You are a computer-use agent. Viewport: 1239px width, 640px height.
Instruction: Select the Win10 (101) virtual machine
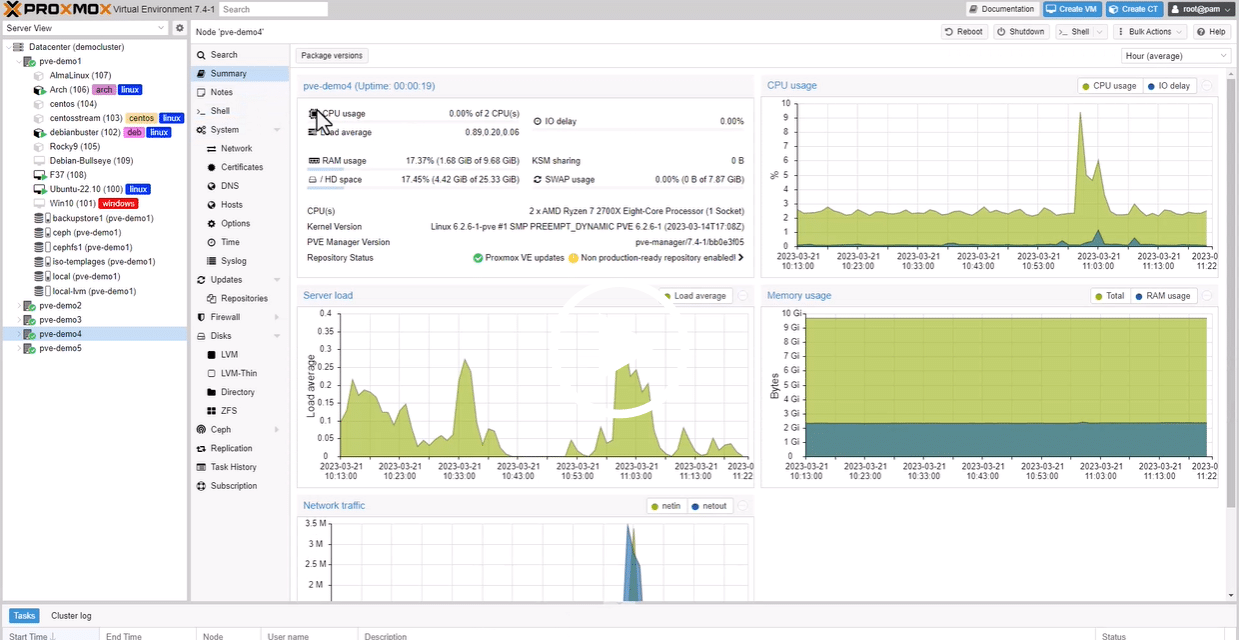(x=70, y=203)
